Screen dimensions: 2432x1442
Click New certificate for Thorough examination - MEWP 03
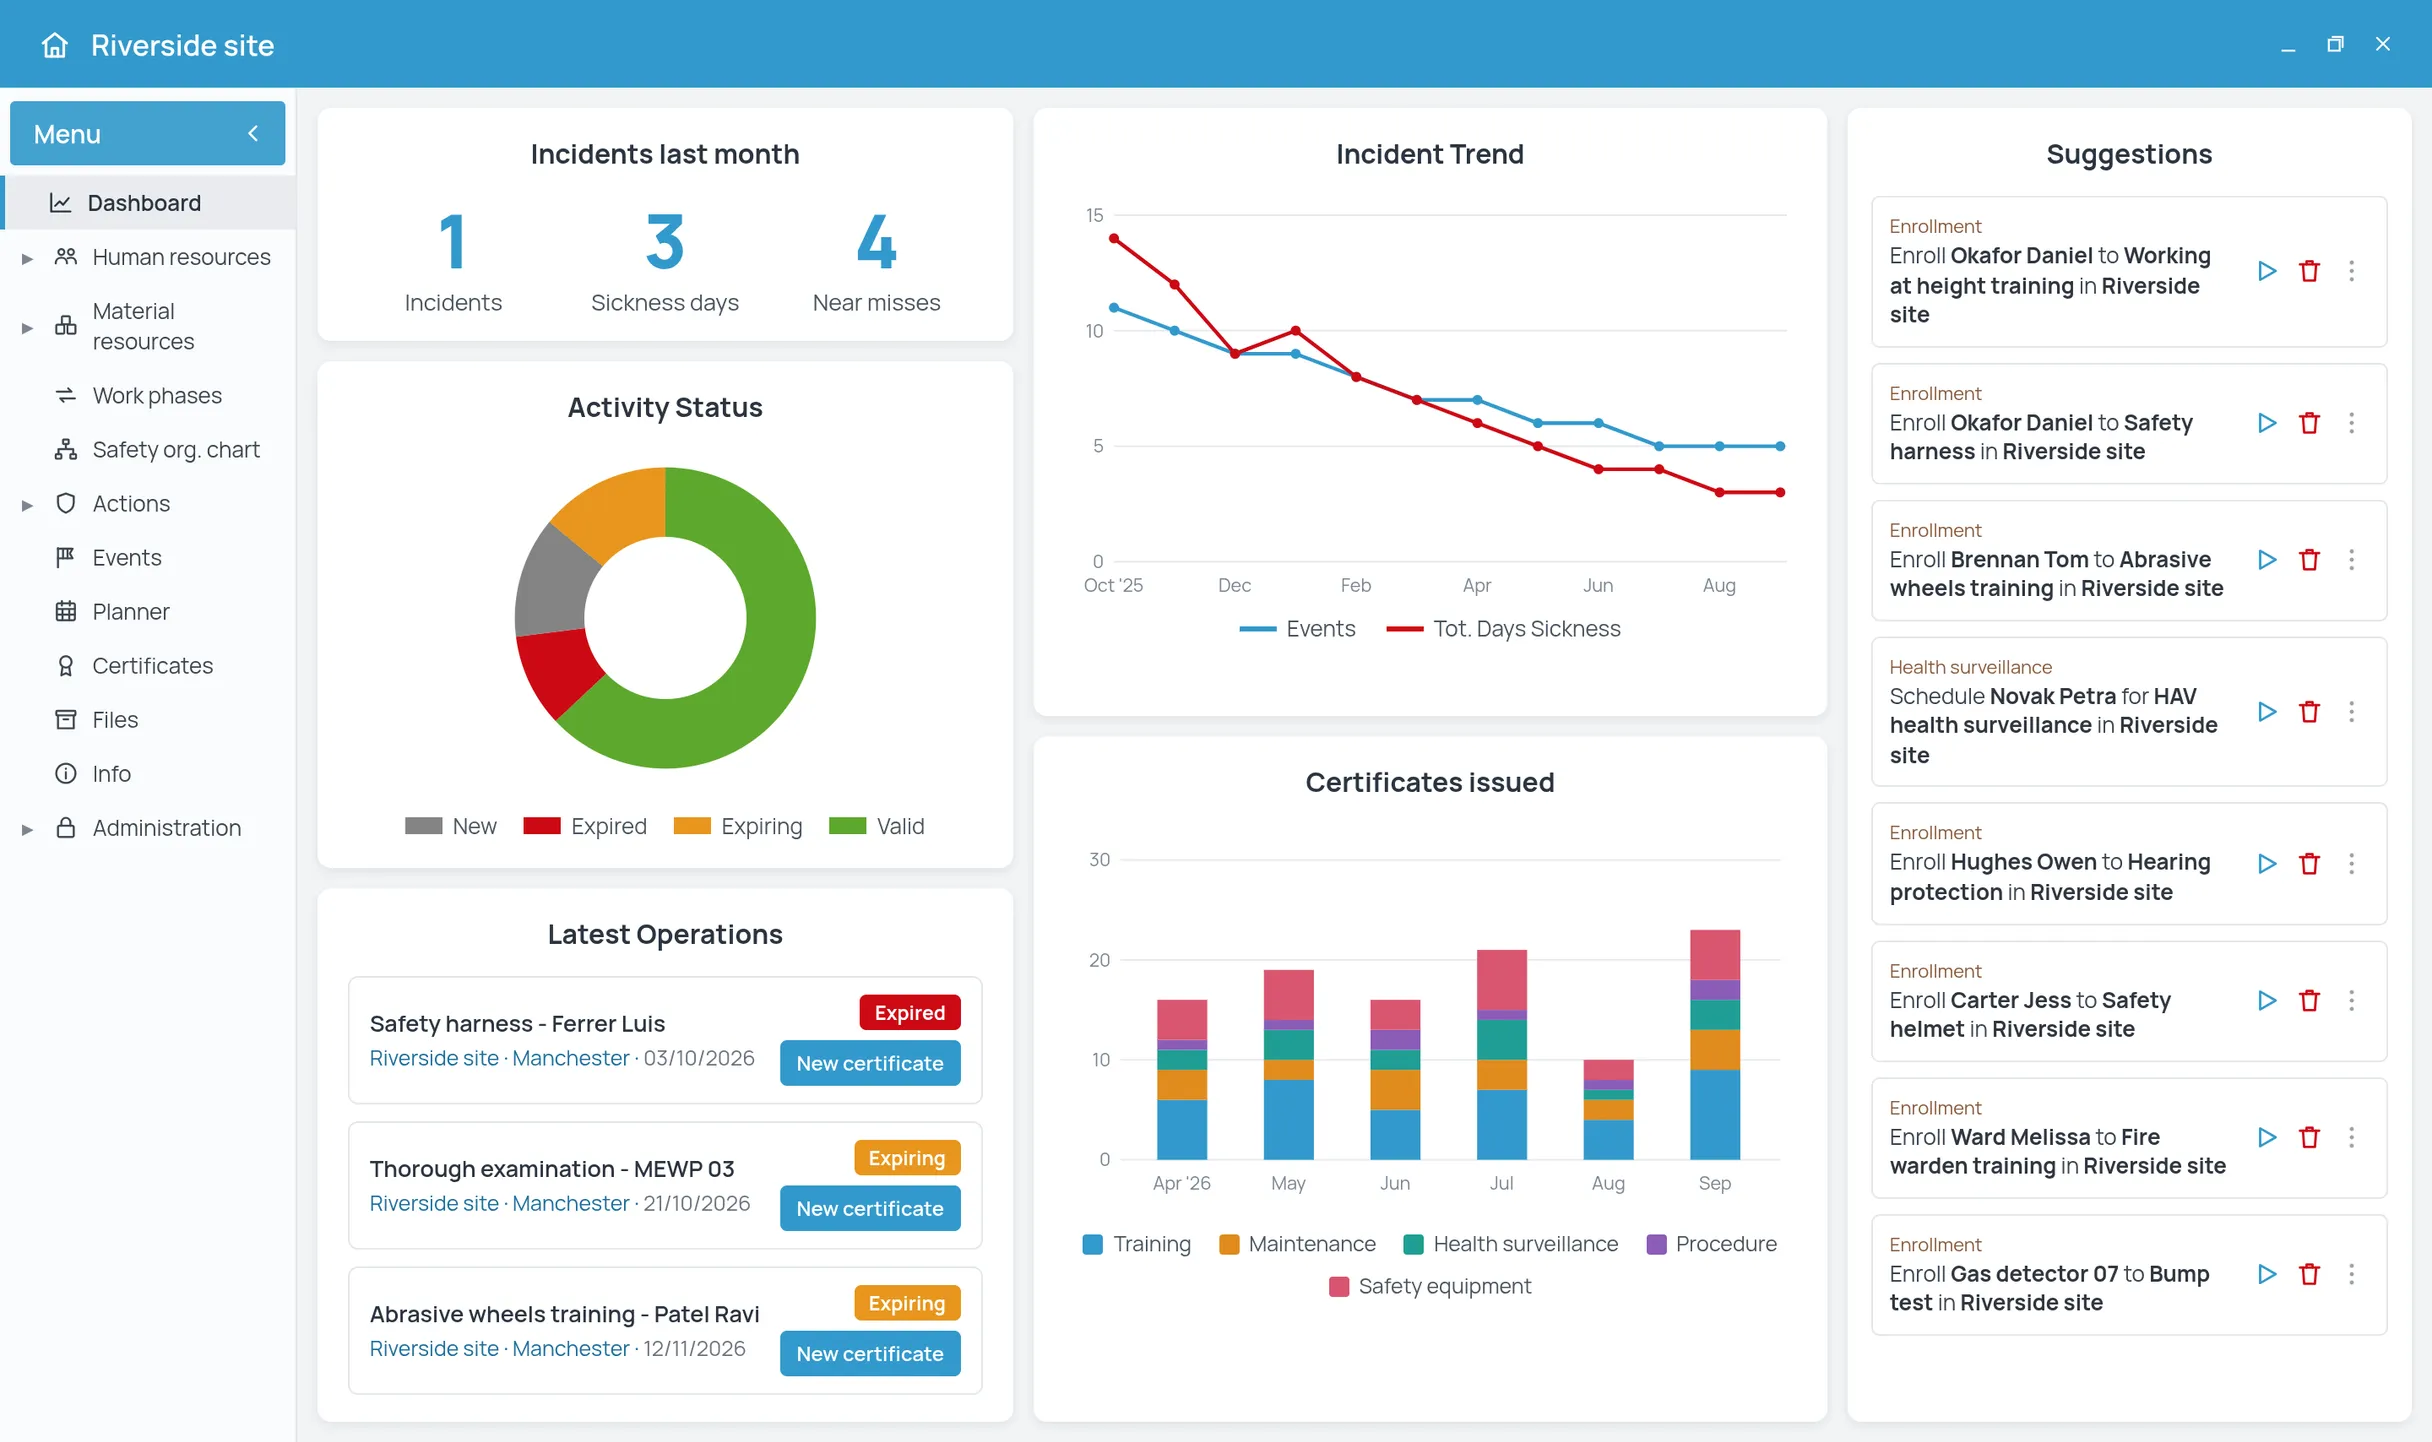click(x=870, y=1208)
